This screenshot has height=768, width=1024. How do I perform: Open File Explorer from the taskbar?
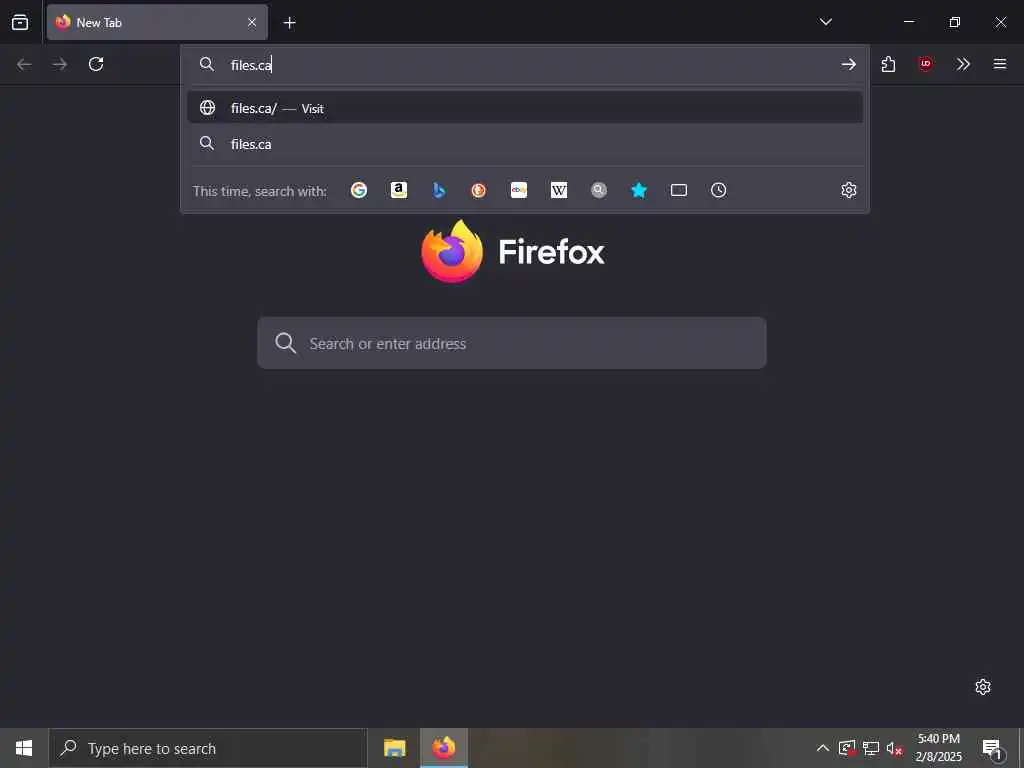pos(394,748)
